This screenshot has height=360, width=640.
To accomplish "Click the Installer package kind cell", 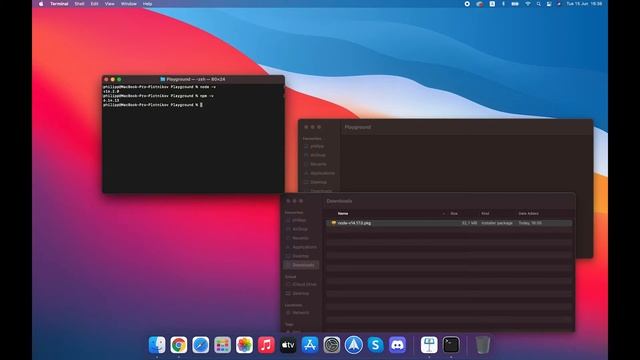I will [497, 223].
